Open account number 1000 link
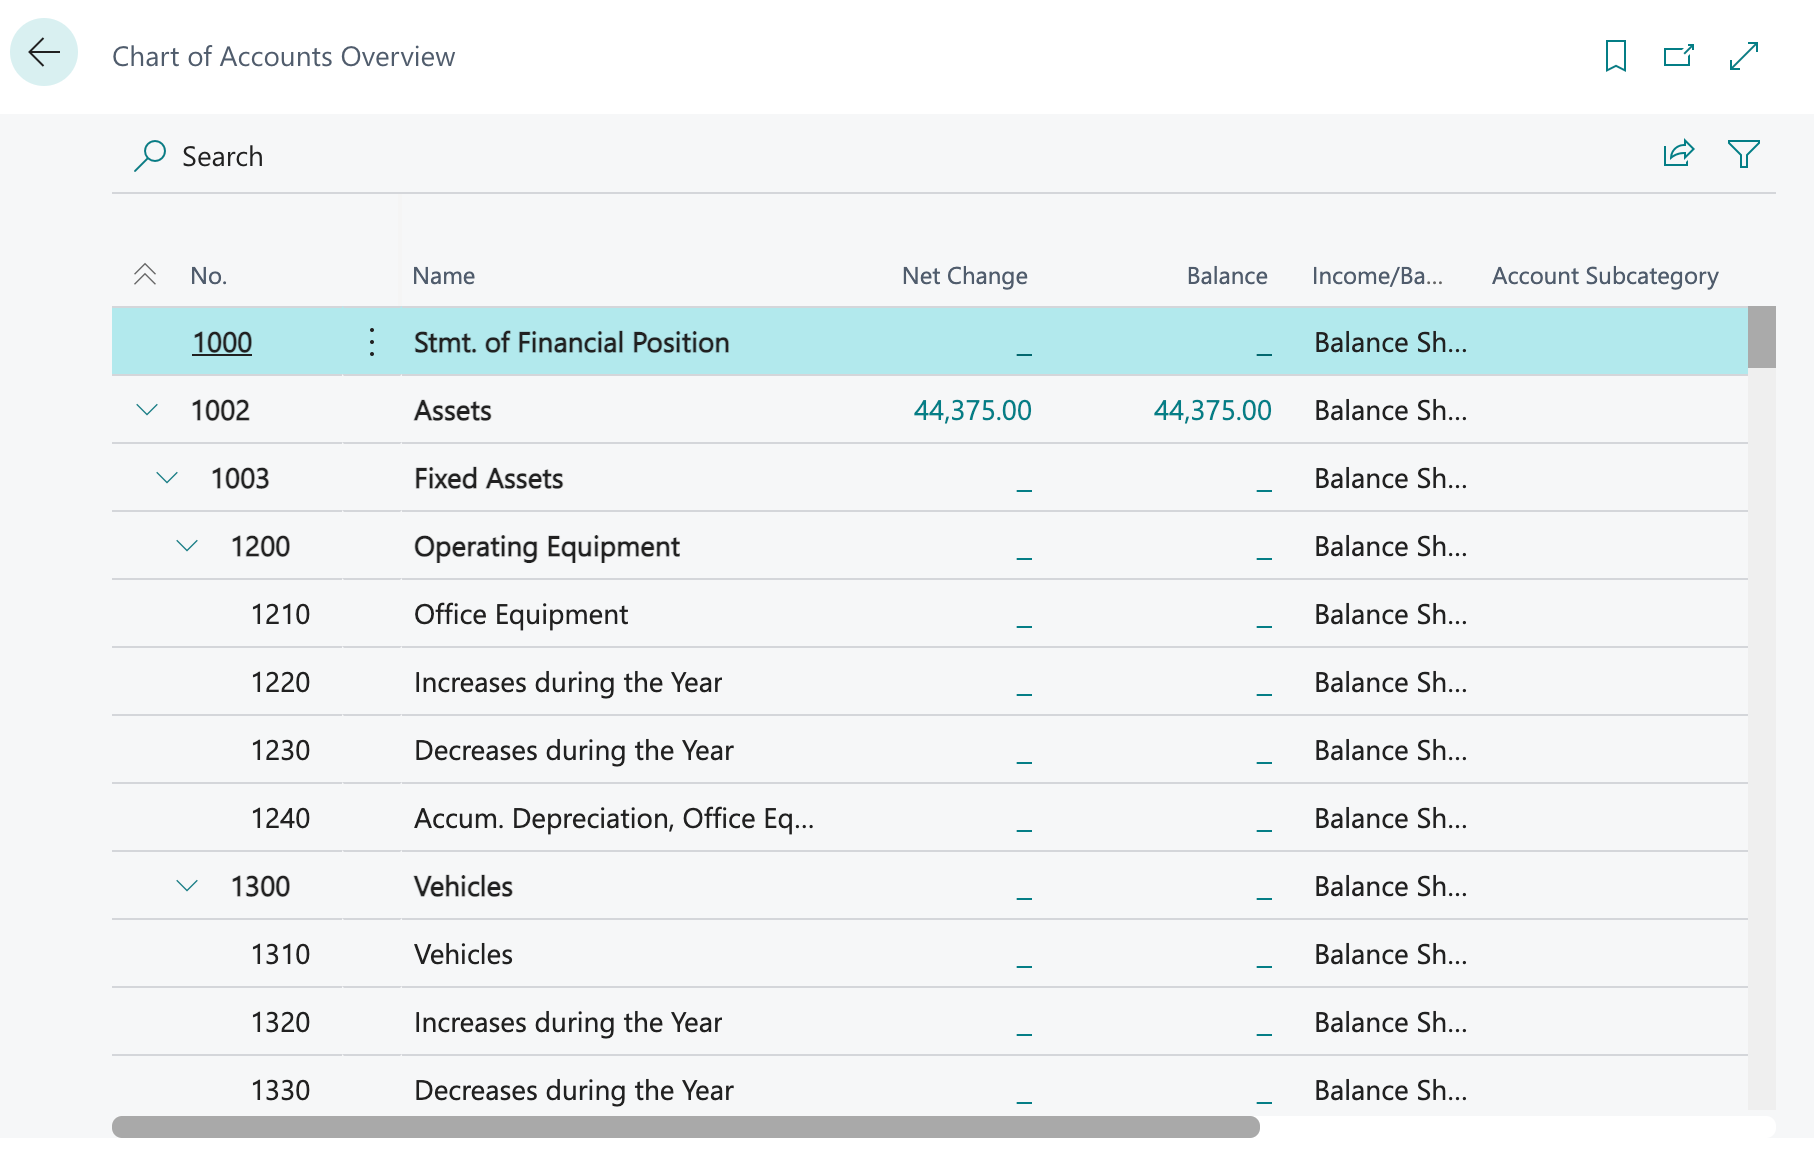This screenshot has width=1814, height=1158. click(x=222, y=342)
